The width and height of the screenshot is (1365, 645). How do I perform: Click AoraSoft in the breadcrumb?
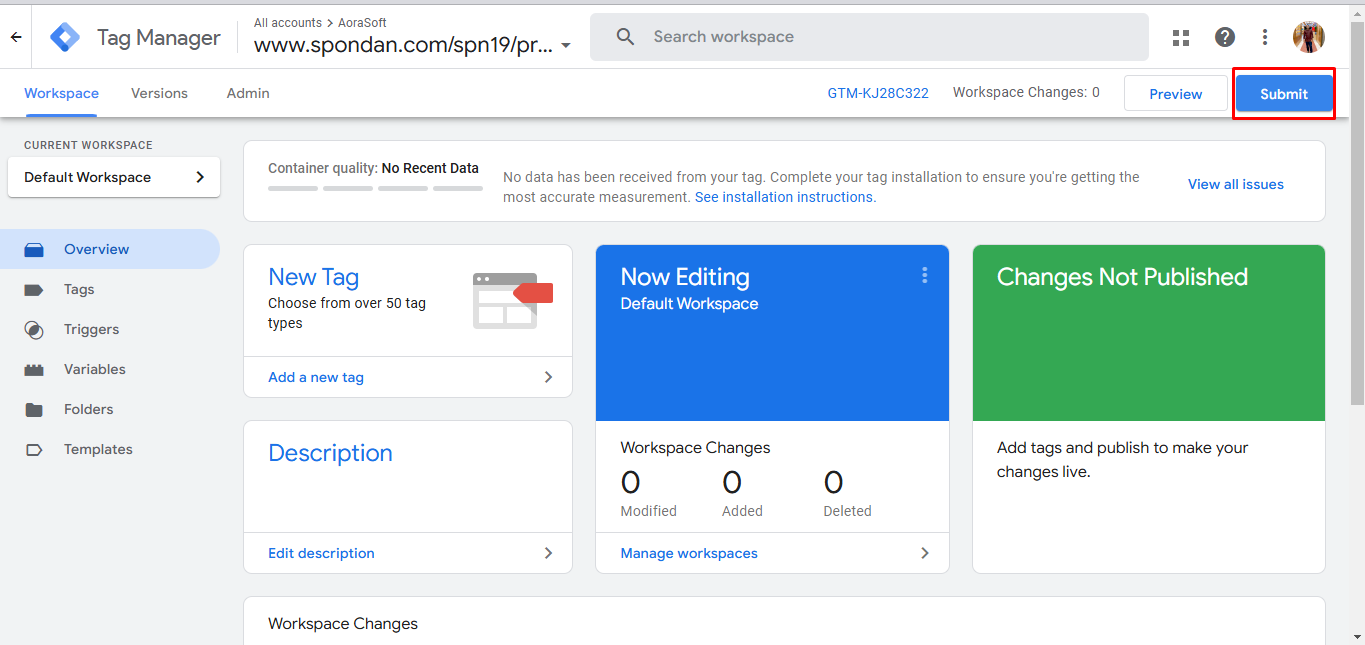(362, 22)
